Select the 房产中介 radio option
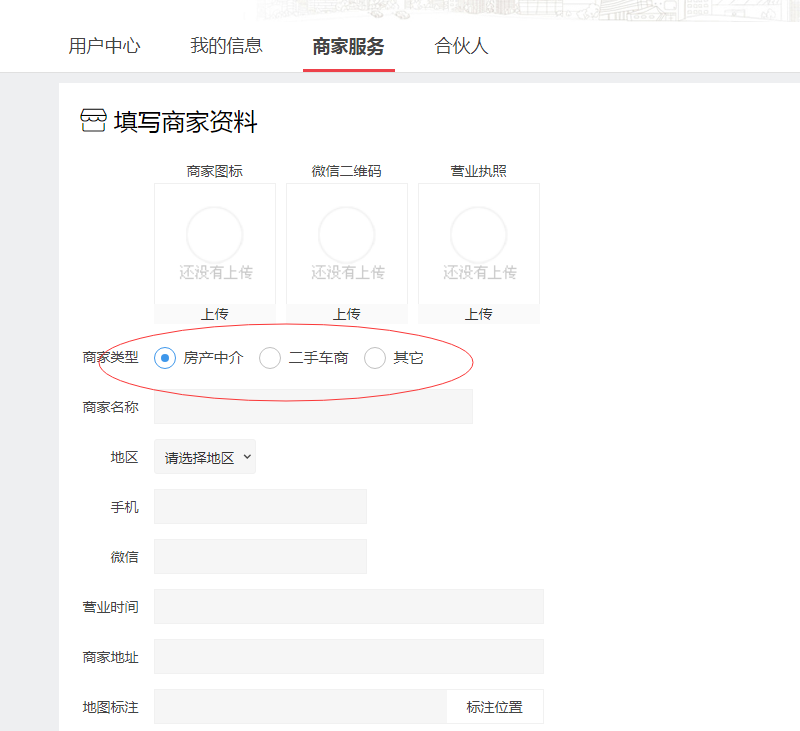 [166, 358]
